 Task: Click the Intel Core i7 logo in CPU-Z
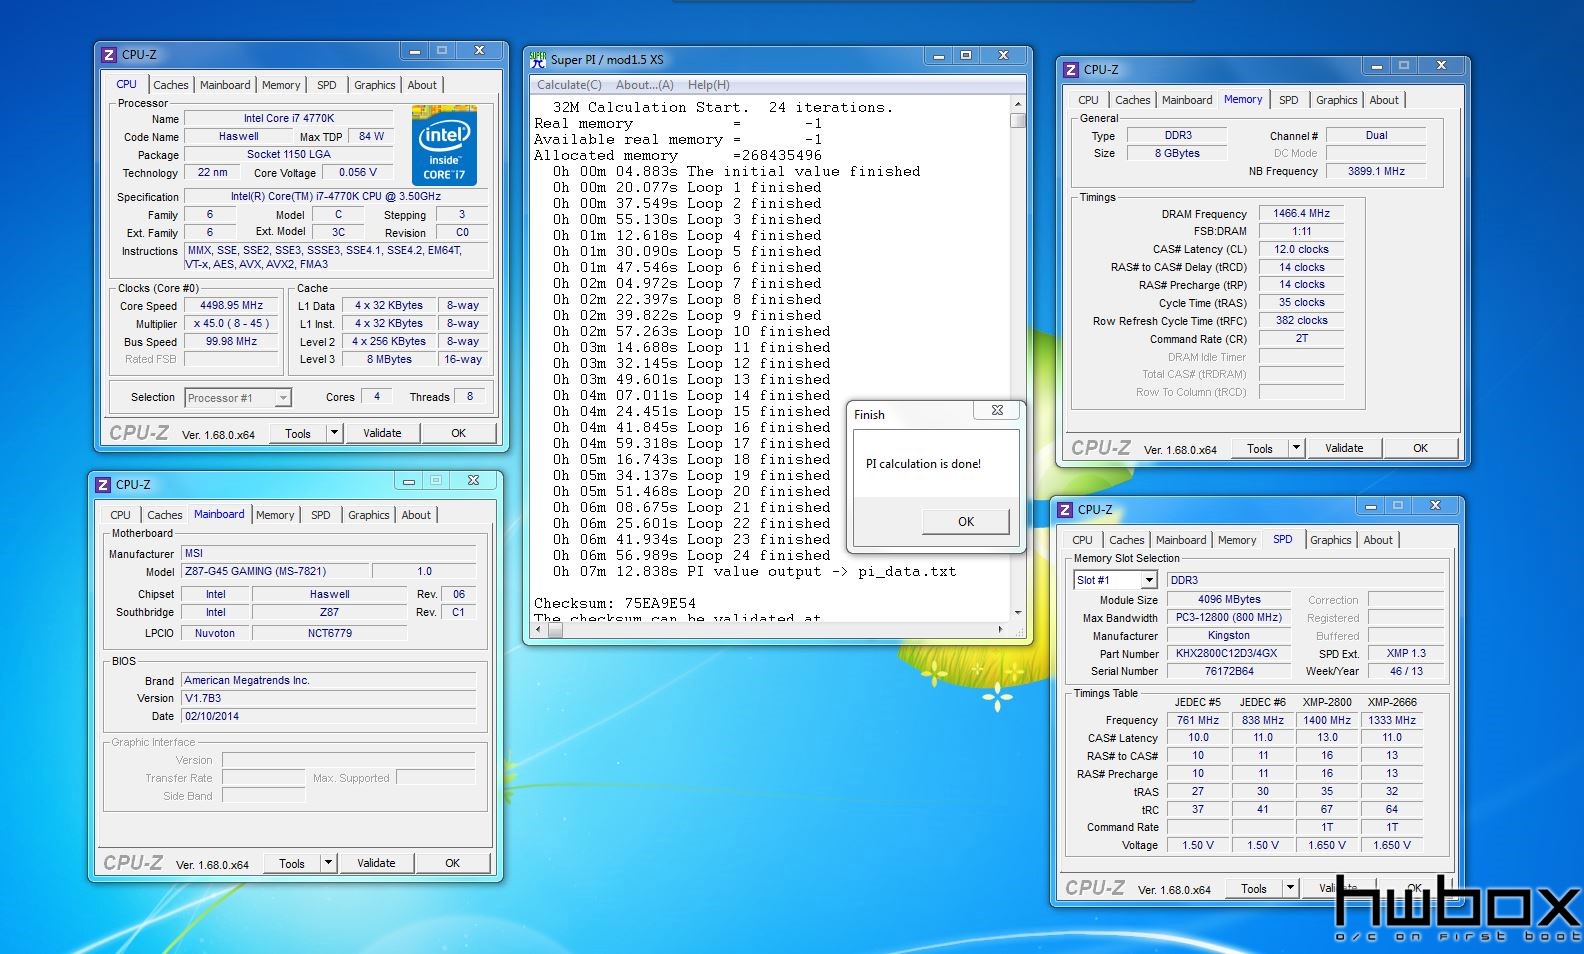pyautogui.click(x=444, y=145)
